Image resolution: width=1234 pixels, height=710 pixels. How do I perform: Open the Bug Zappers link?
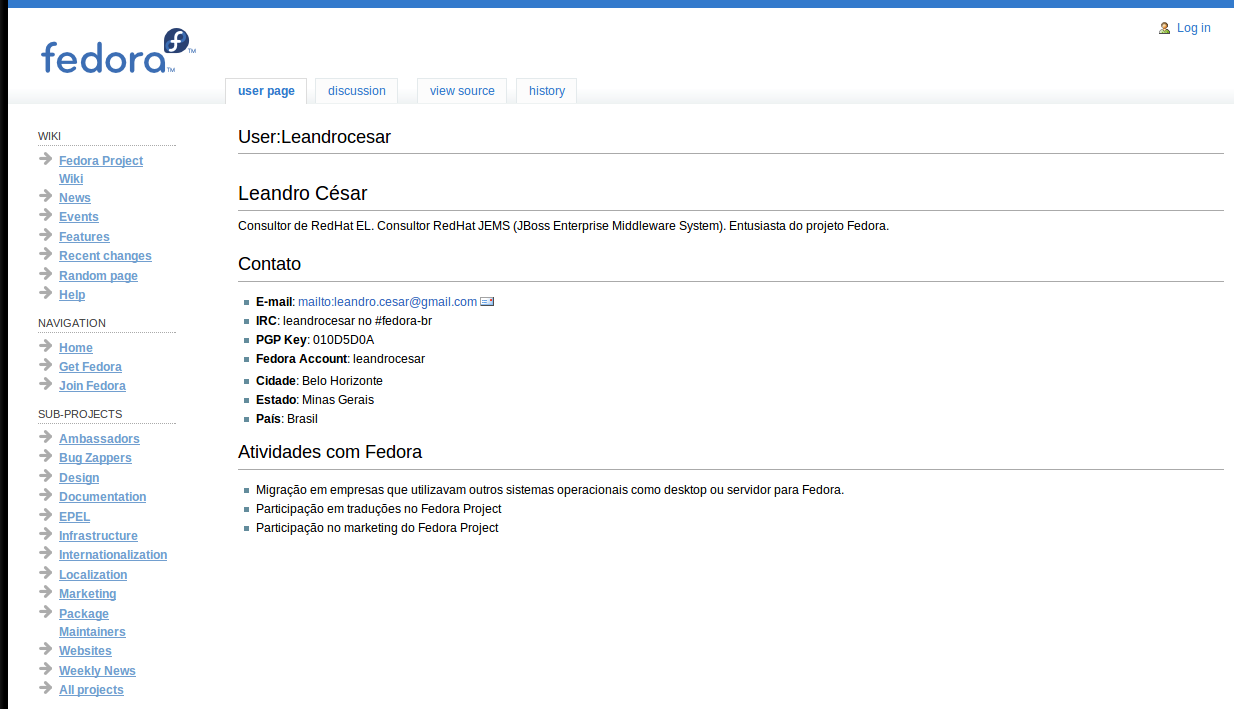[x=95, y=458]
